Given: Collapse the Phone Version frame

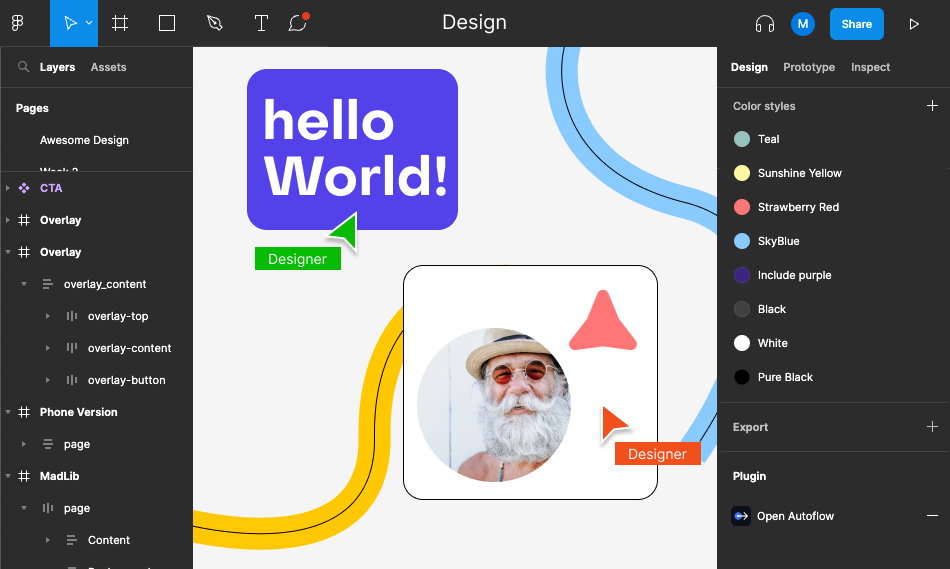Looking at the screenshot, I should [x=8, y=412].
